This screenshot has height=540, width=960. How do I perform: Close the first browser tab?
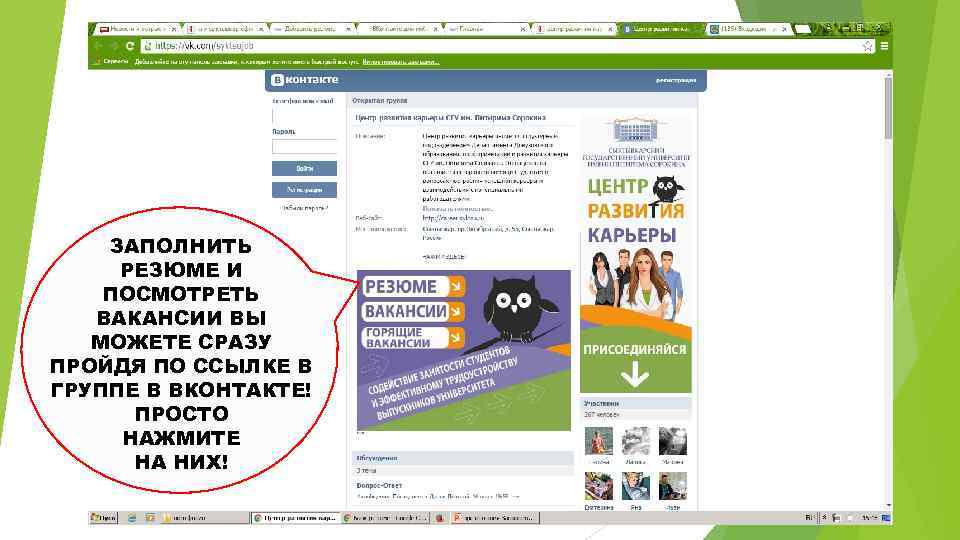(173, 29)
